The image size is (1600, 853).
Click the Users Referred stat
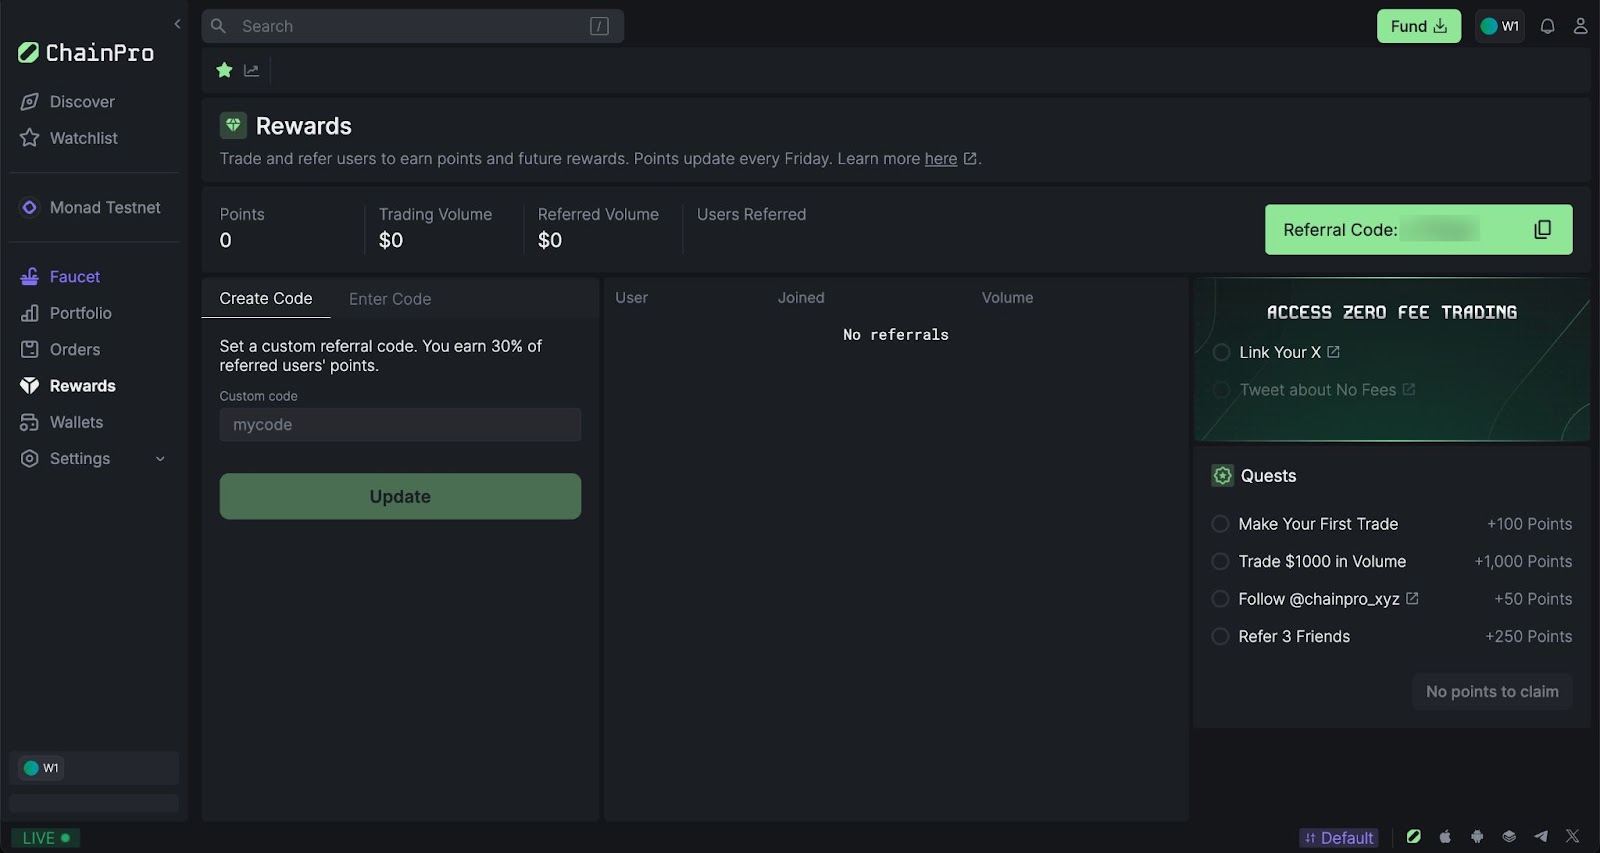tap(751, 215)
